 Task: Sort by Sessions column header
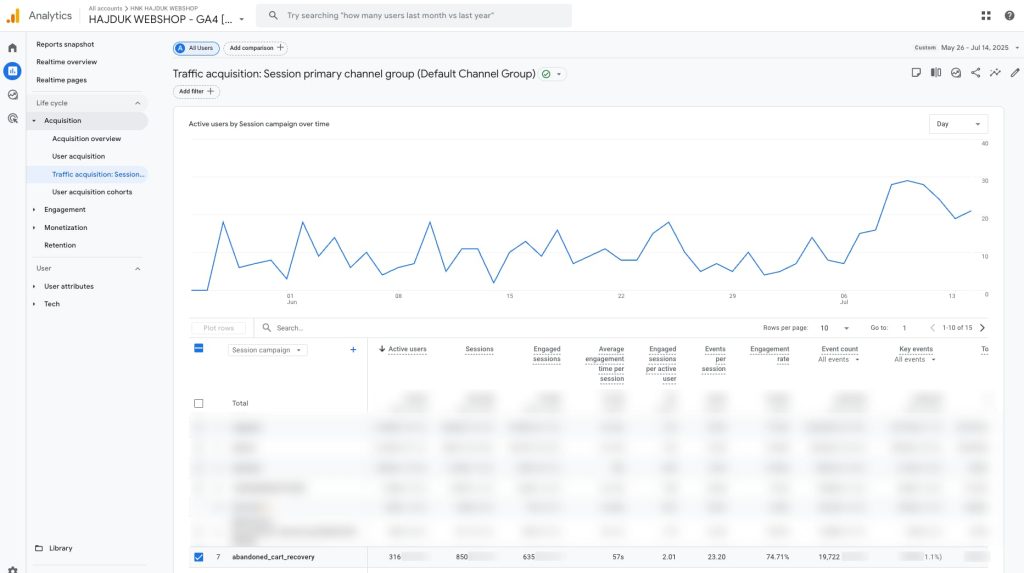(x=479, y=349)
